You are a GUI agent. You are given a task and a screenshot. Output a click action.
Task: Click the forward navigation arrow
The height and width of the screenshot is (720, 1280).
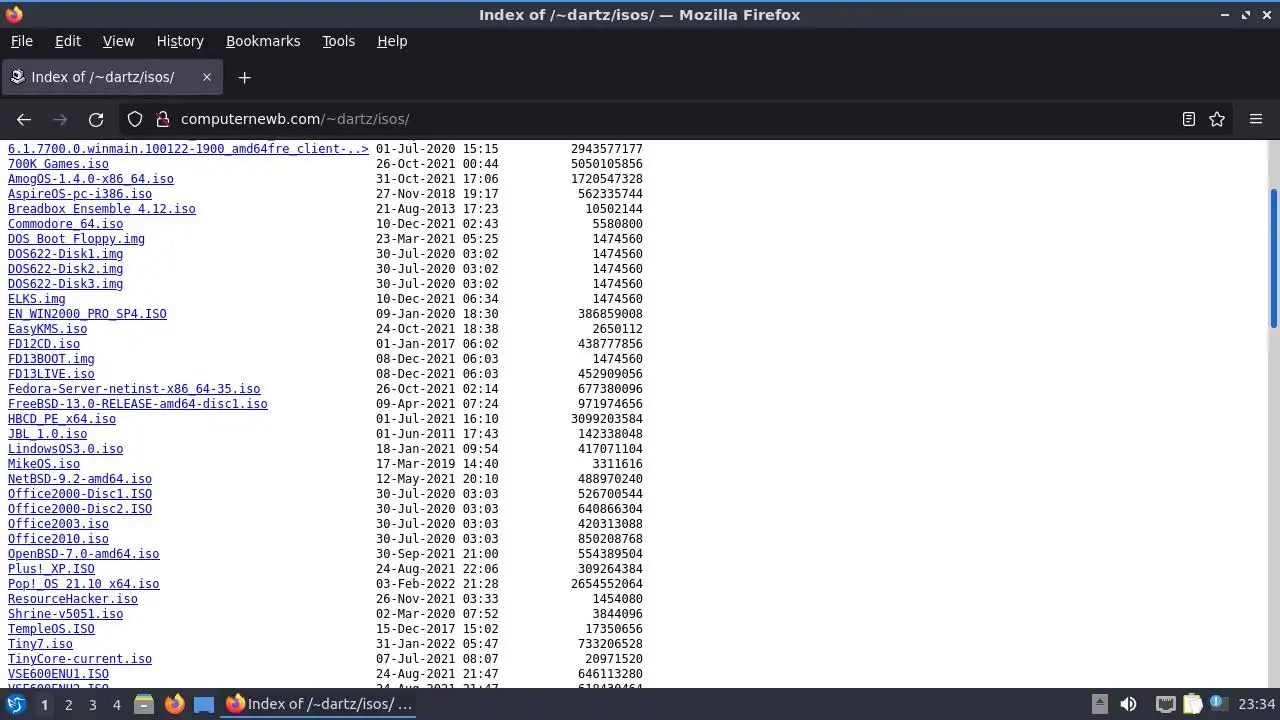tap(60, 119)
